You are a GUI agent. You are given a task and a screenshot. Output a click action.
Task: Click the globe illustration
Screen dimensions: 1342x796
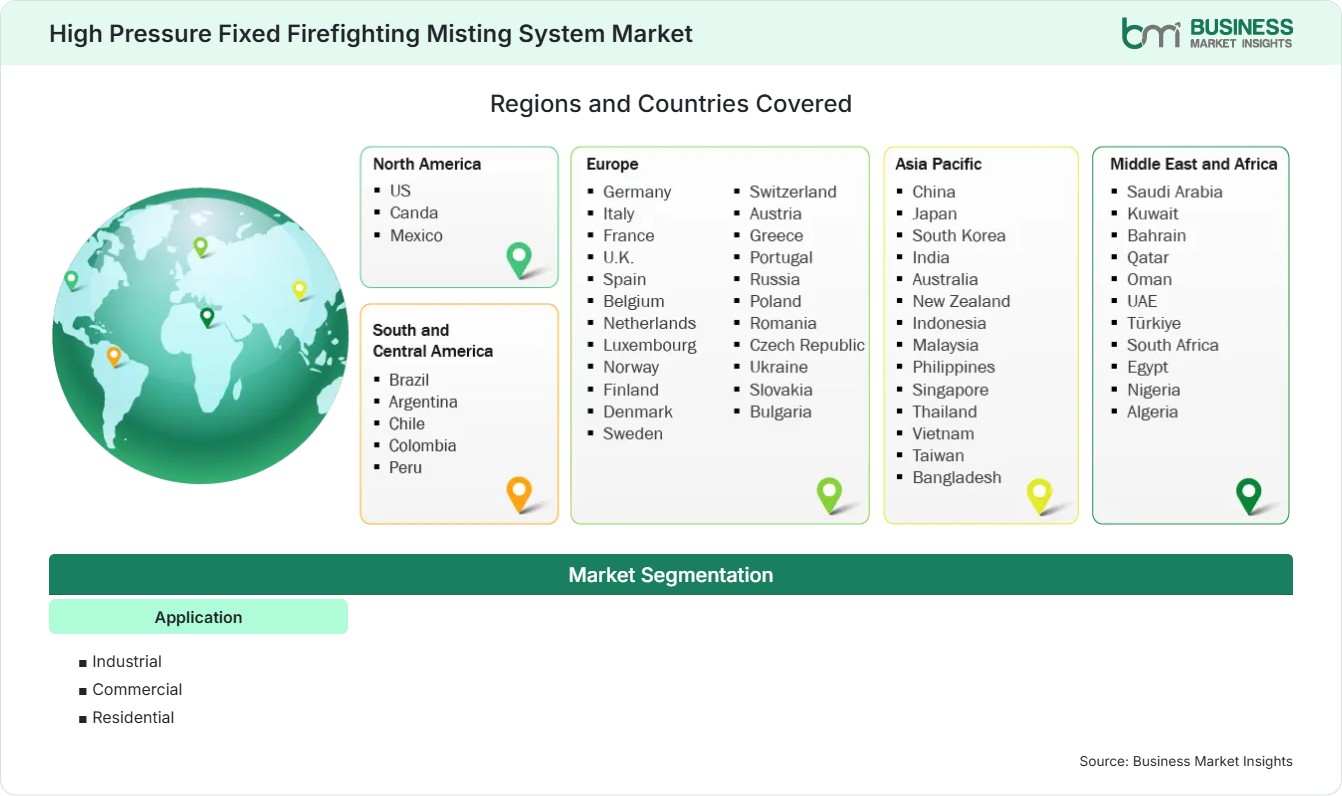coord(200,336)
